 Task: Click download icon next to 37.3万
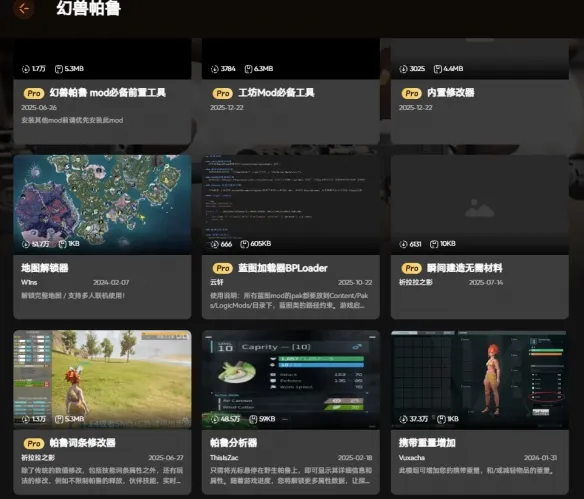click(403, 419)
